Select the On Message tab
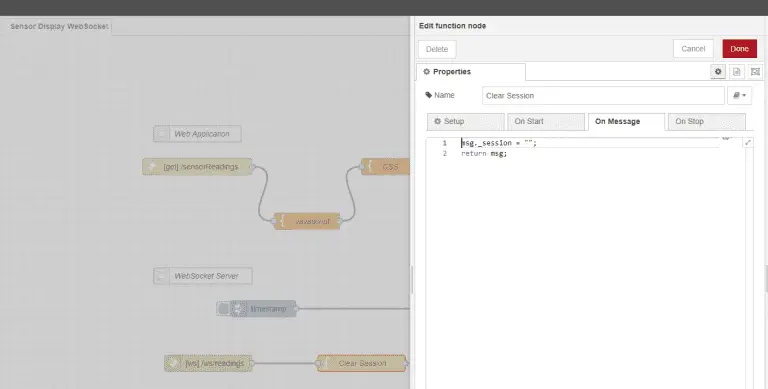This screenshot has width=768, height=389. [x=626, y=122]
